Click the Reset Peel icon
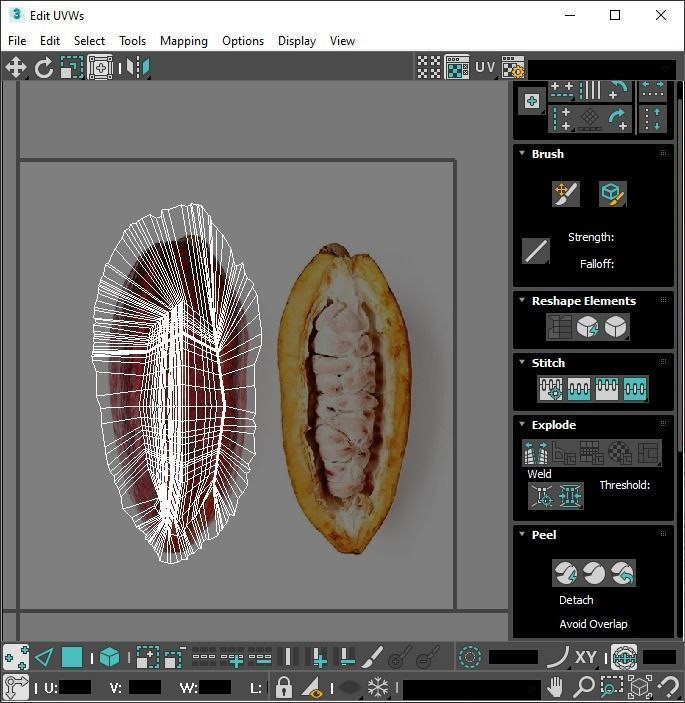The width and height of the screenshot is (685, 703). tap(622, 573)
